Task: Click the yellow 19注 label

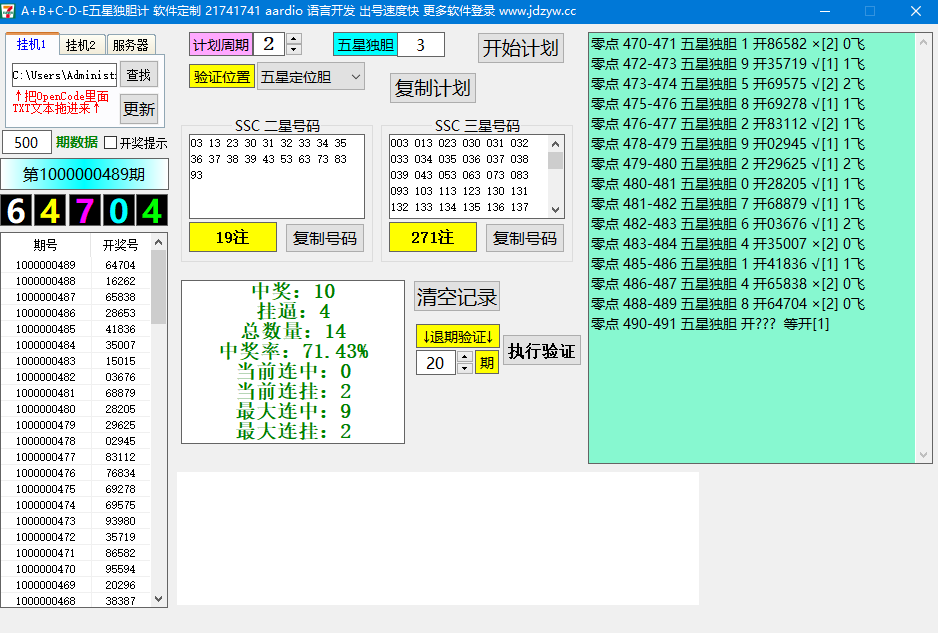Action: tap(233, 238)
